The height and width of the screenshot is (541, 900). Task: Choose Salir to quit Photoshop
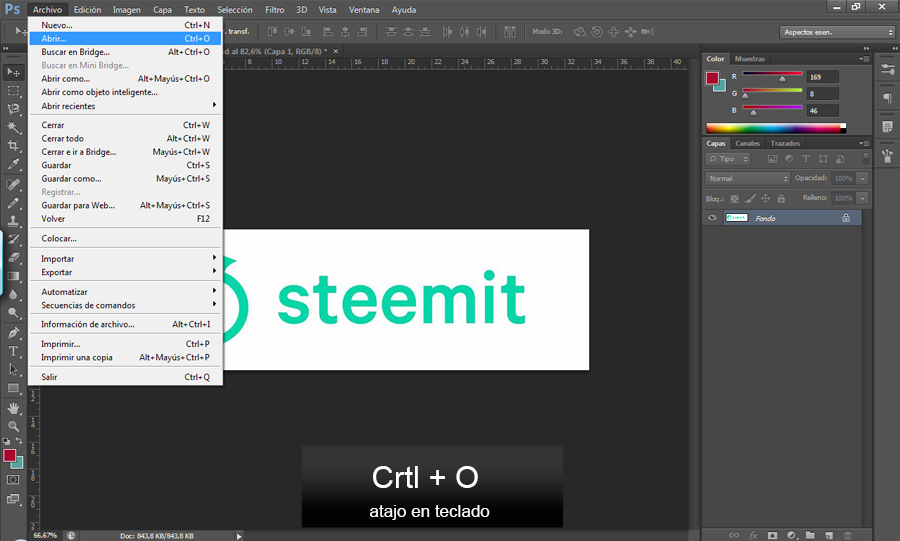click(x=126, y=377)
